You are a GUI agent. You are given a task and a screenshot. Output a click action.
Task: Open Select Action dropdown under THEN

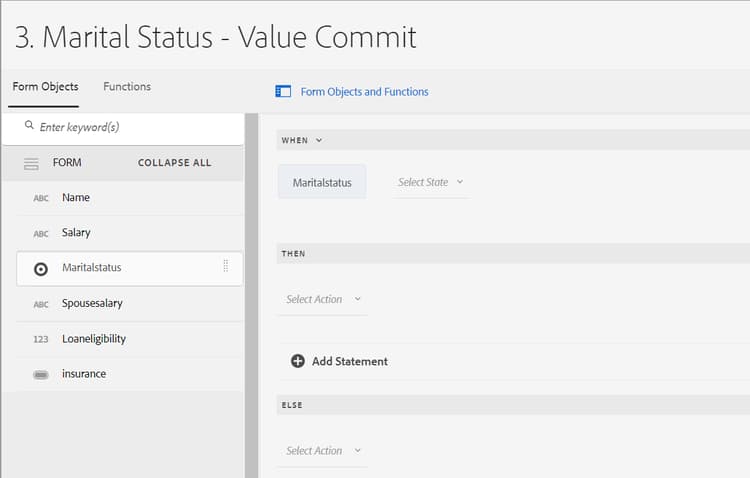click(323, 299)
